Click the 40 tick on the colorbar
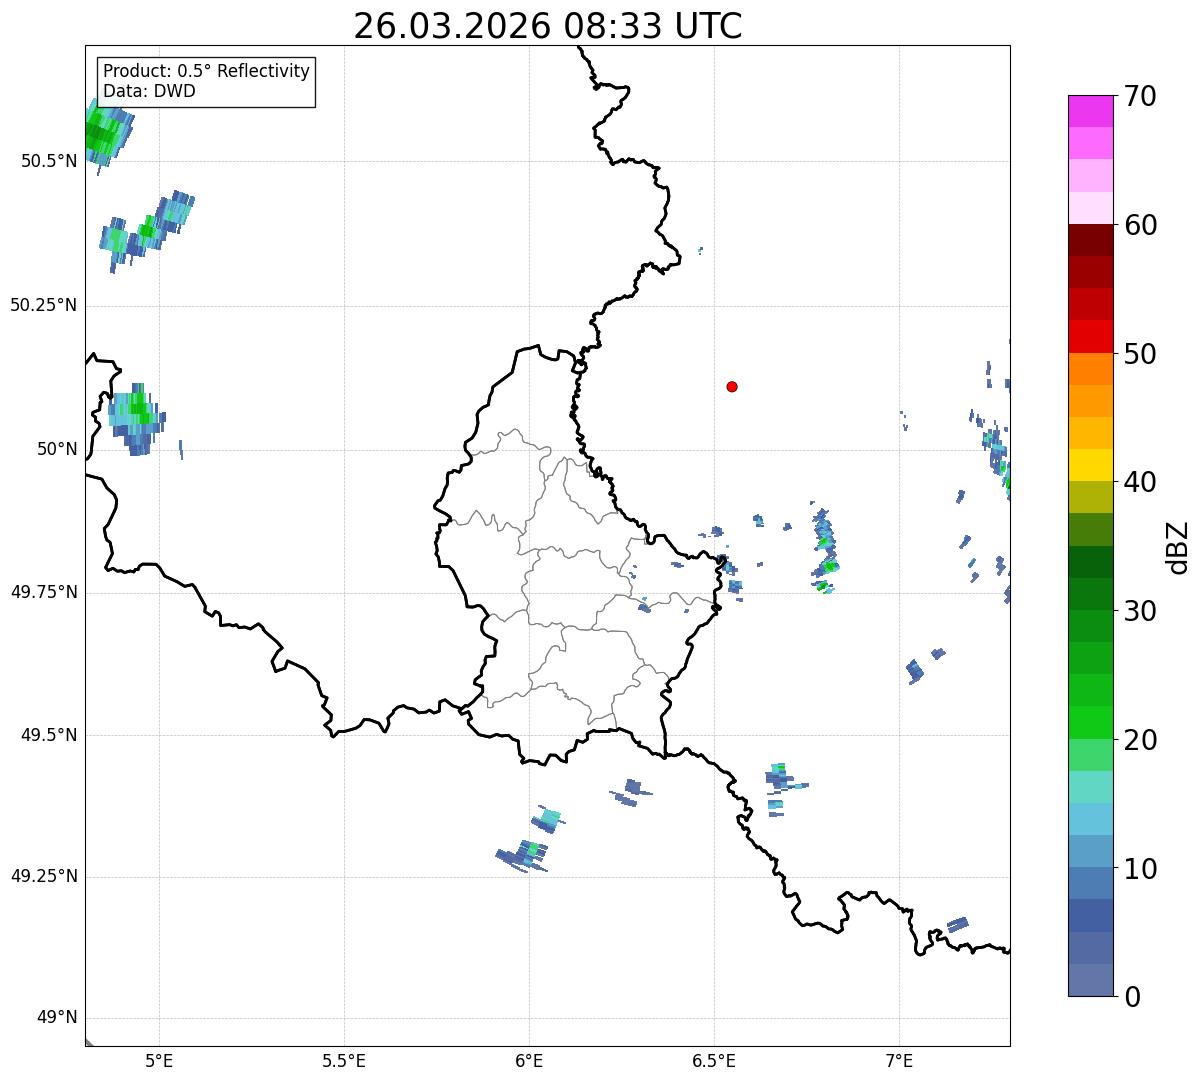 click(x=1141, y=482)
